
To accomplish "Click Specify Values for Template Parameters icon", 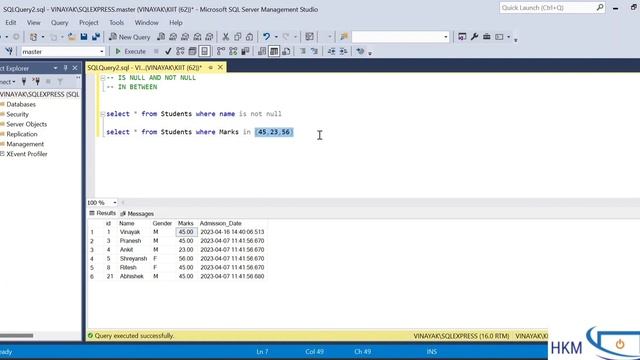I will [360, 51].
